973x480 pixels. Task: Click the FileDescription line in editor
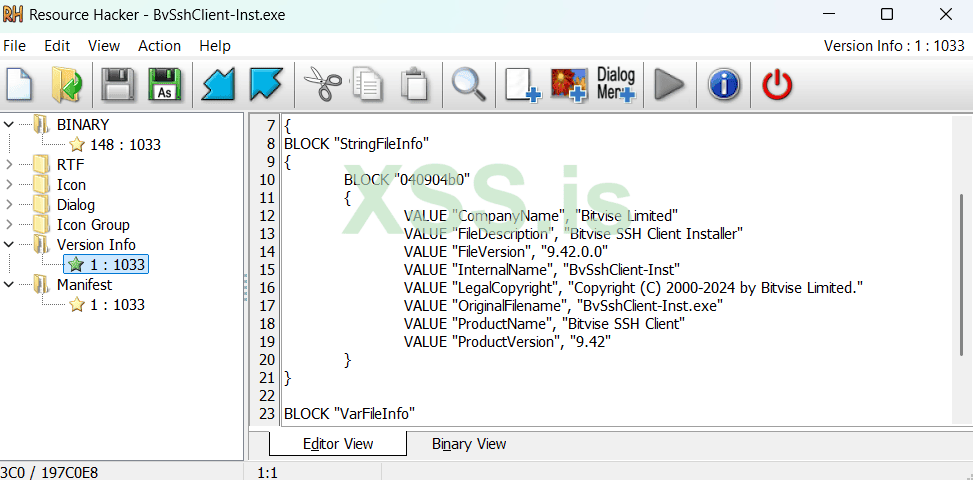click(573, 234)
